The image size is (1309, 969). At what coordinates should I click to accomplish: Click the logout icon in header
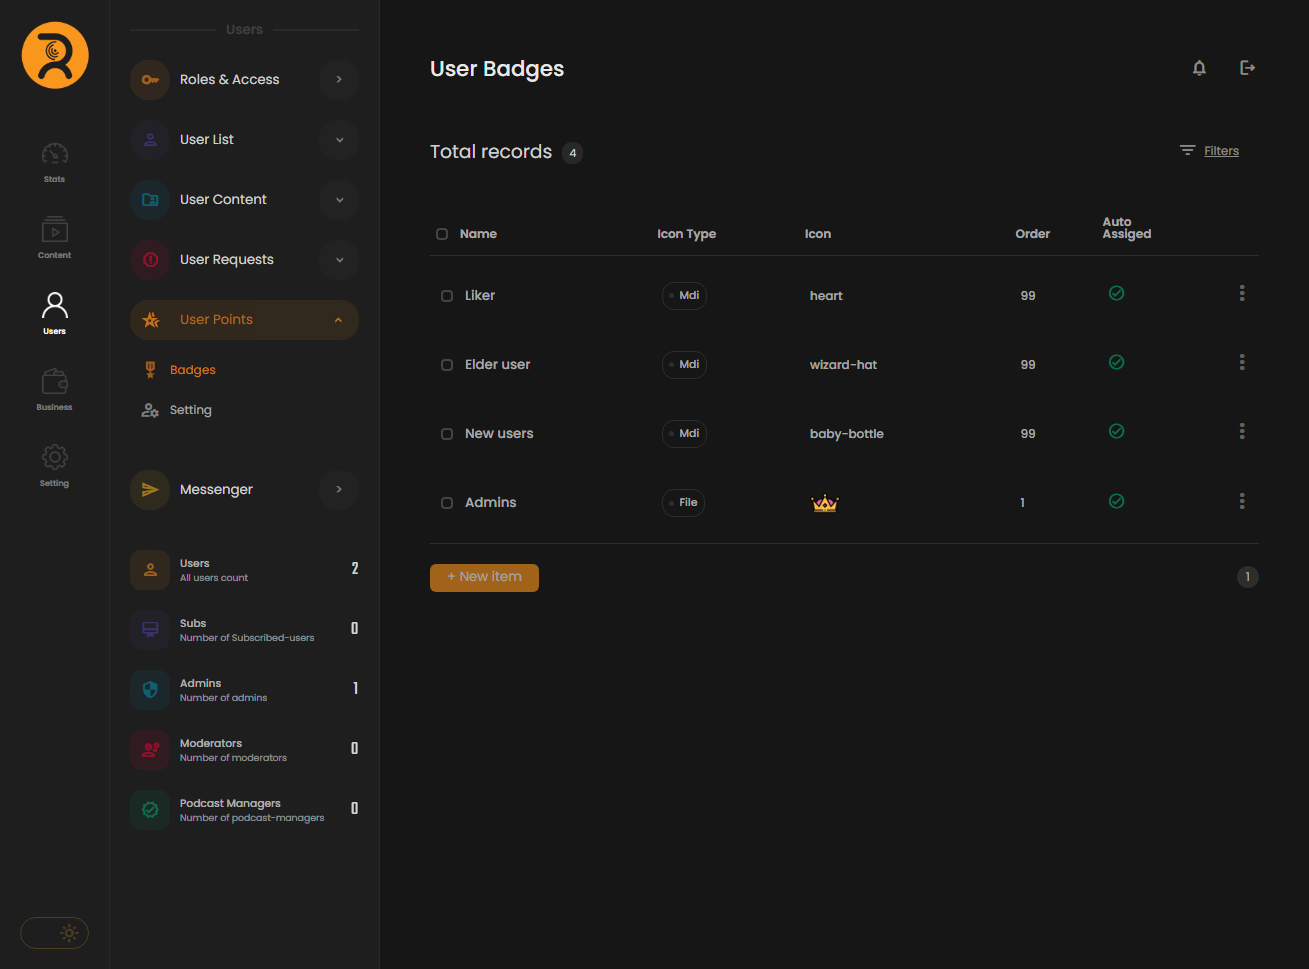coord(1247,68)
